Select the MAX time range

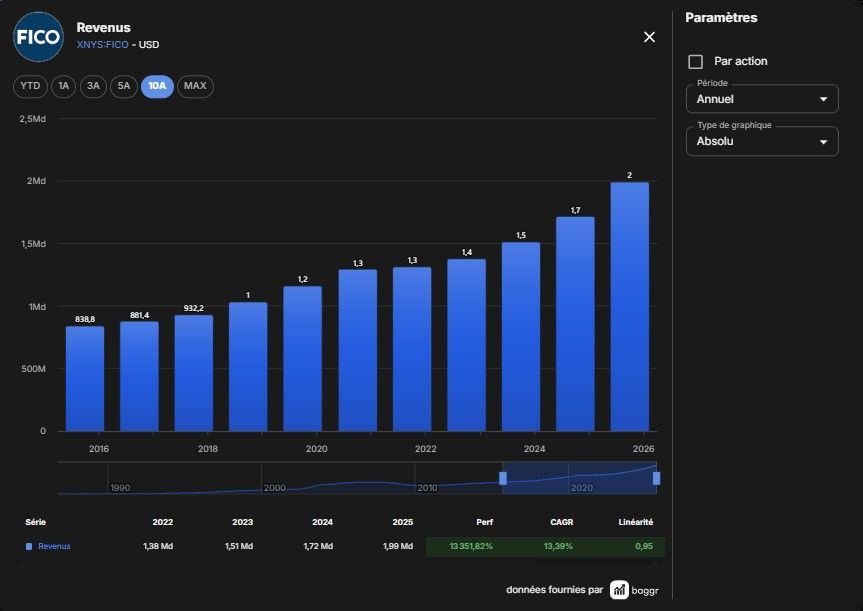[x=195, y=86]
